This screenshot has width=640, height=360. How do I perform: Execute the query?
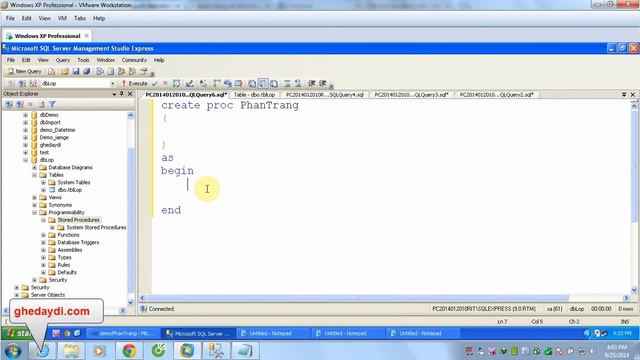click(135, 83)
